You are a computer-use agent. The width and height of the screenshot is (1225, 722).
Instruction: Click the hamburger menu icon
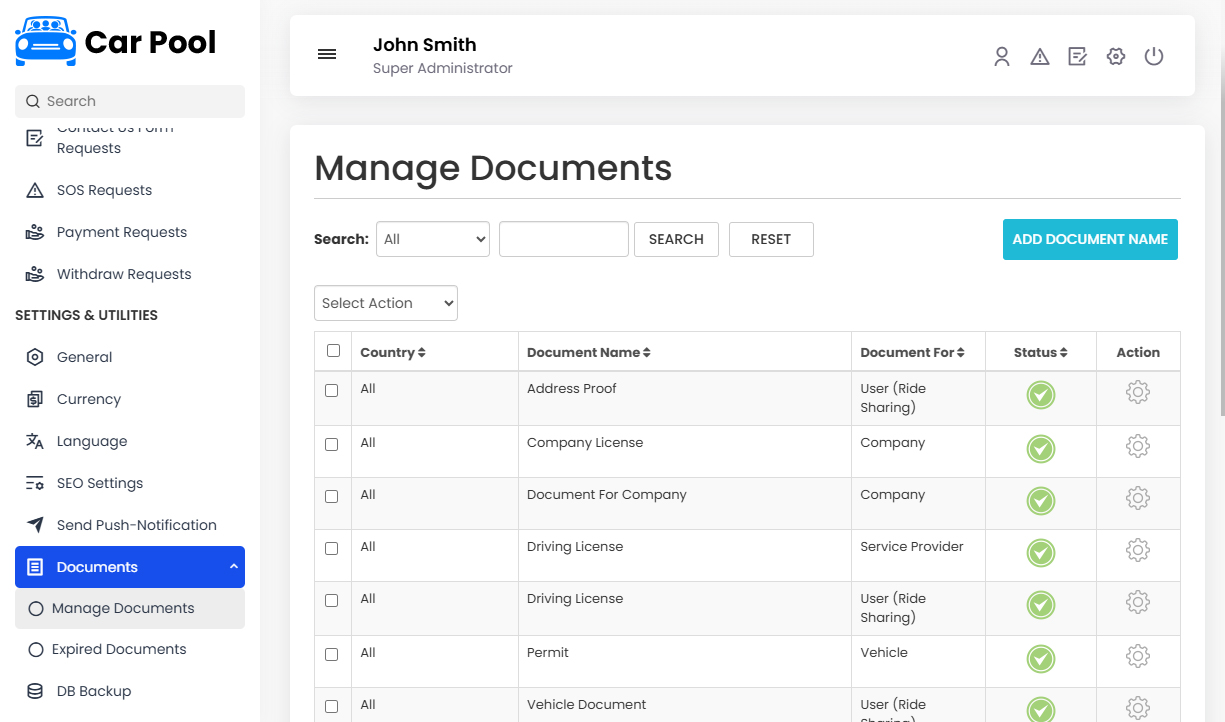coord(327,55)
